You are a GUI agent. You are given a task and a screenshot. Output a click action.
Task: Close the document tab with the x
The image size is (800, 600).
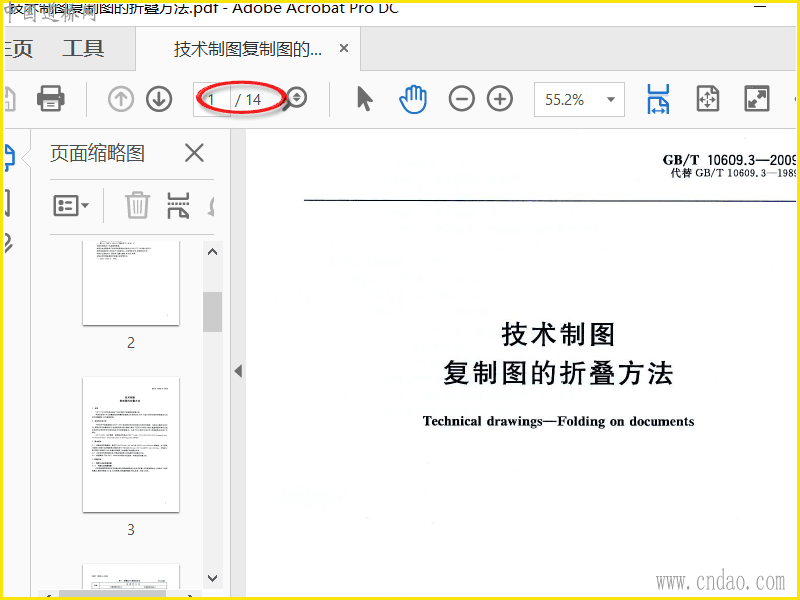[344, 48]
